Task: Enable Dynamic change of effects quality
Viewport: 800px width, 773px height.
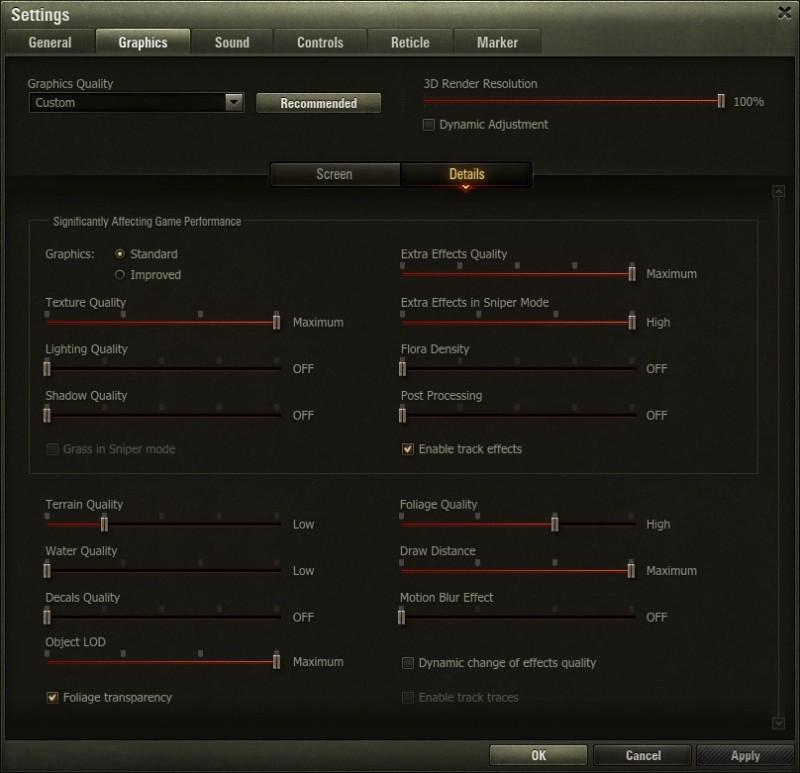Action: click(408, 663)
